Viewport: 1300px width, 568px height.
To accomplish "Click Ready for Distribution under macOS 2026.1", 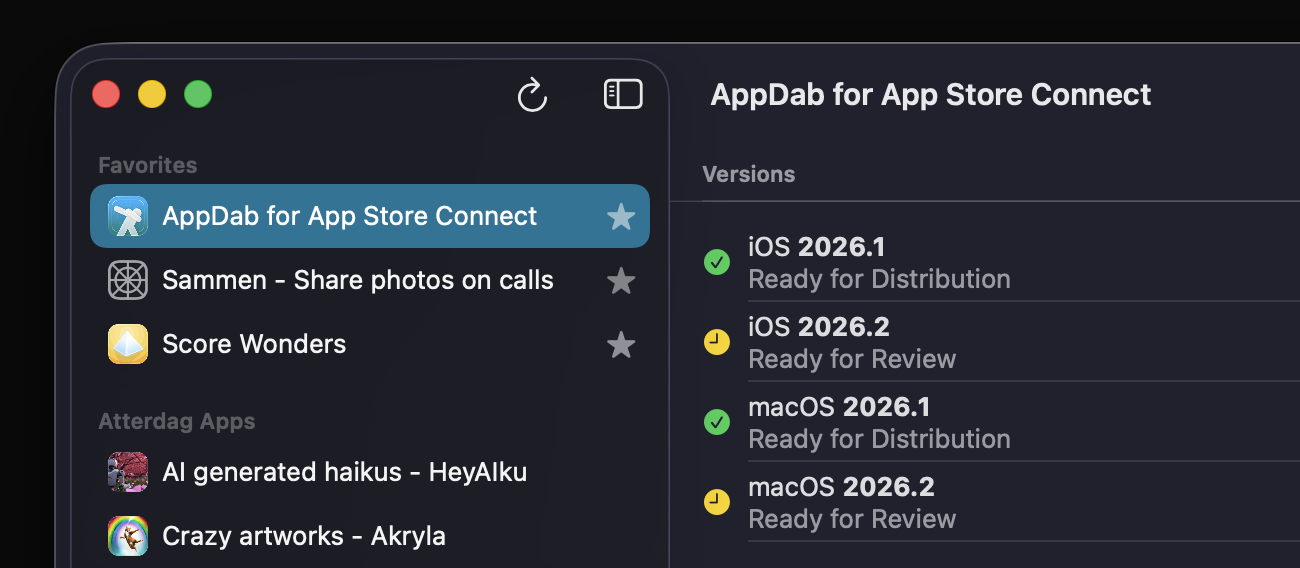I will (x=879, y=439).
